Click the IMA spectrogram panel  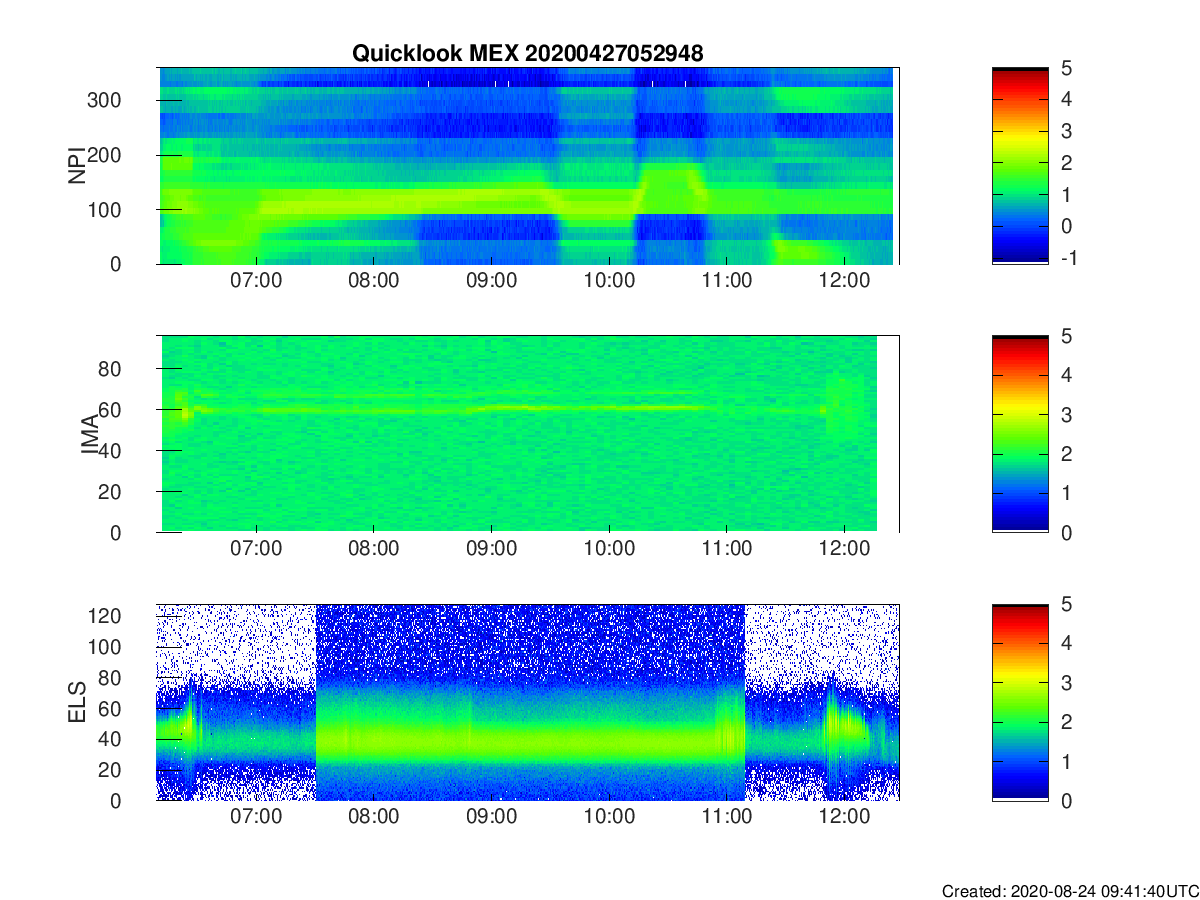coord(528,434)
